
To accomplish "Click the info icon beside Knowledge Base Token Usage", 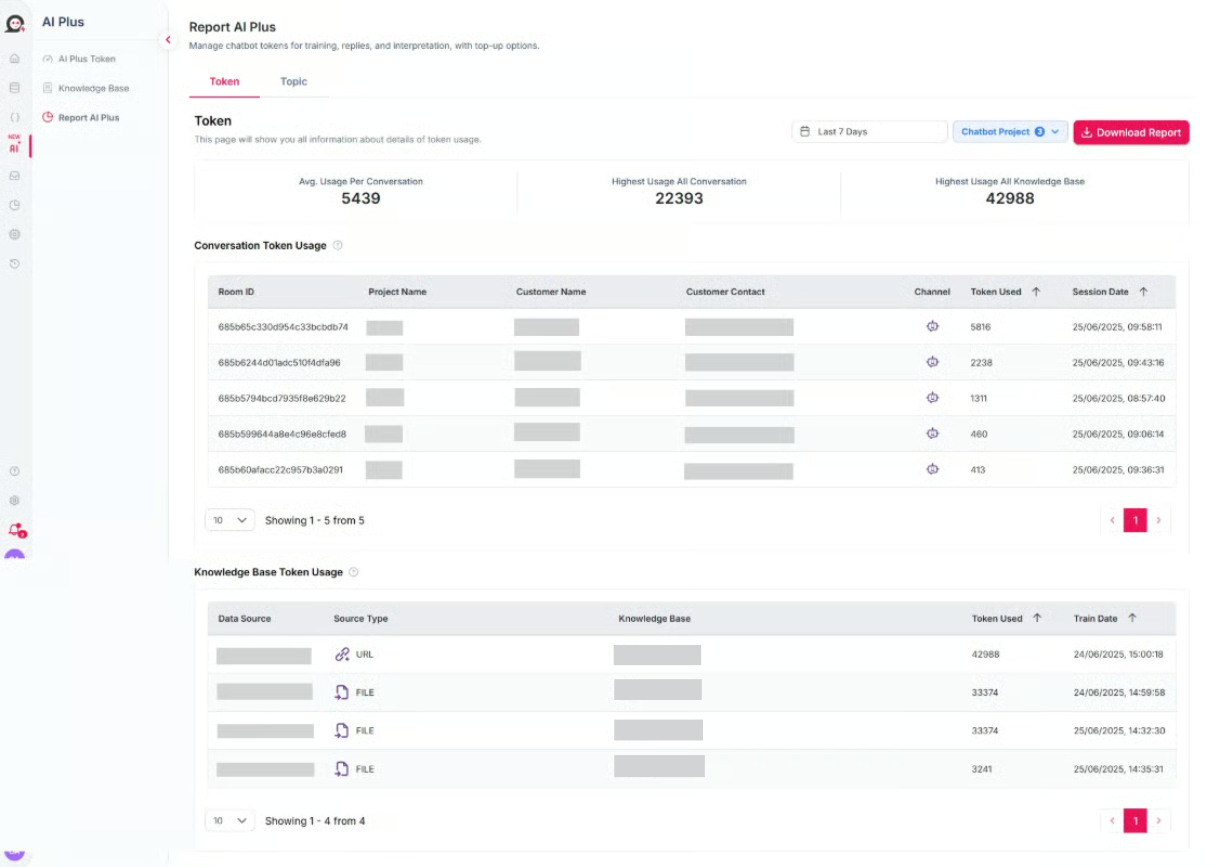I will click(x=353, y=572).
